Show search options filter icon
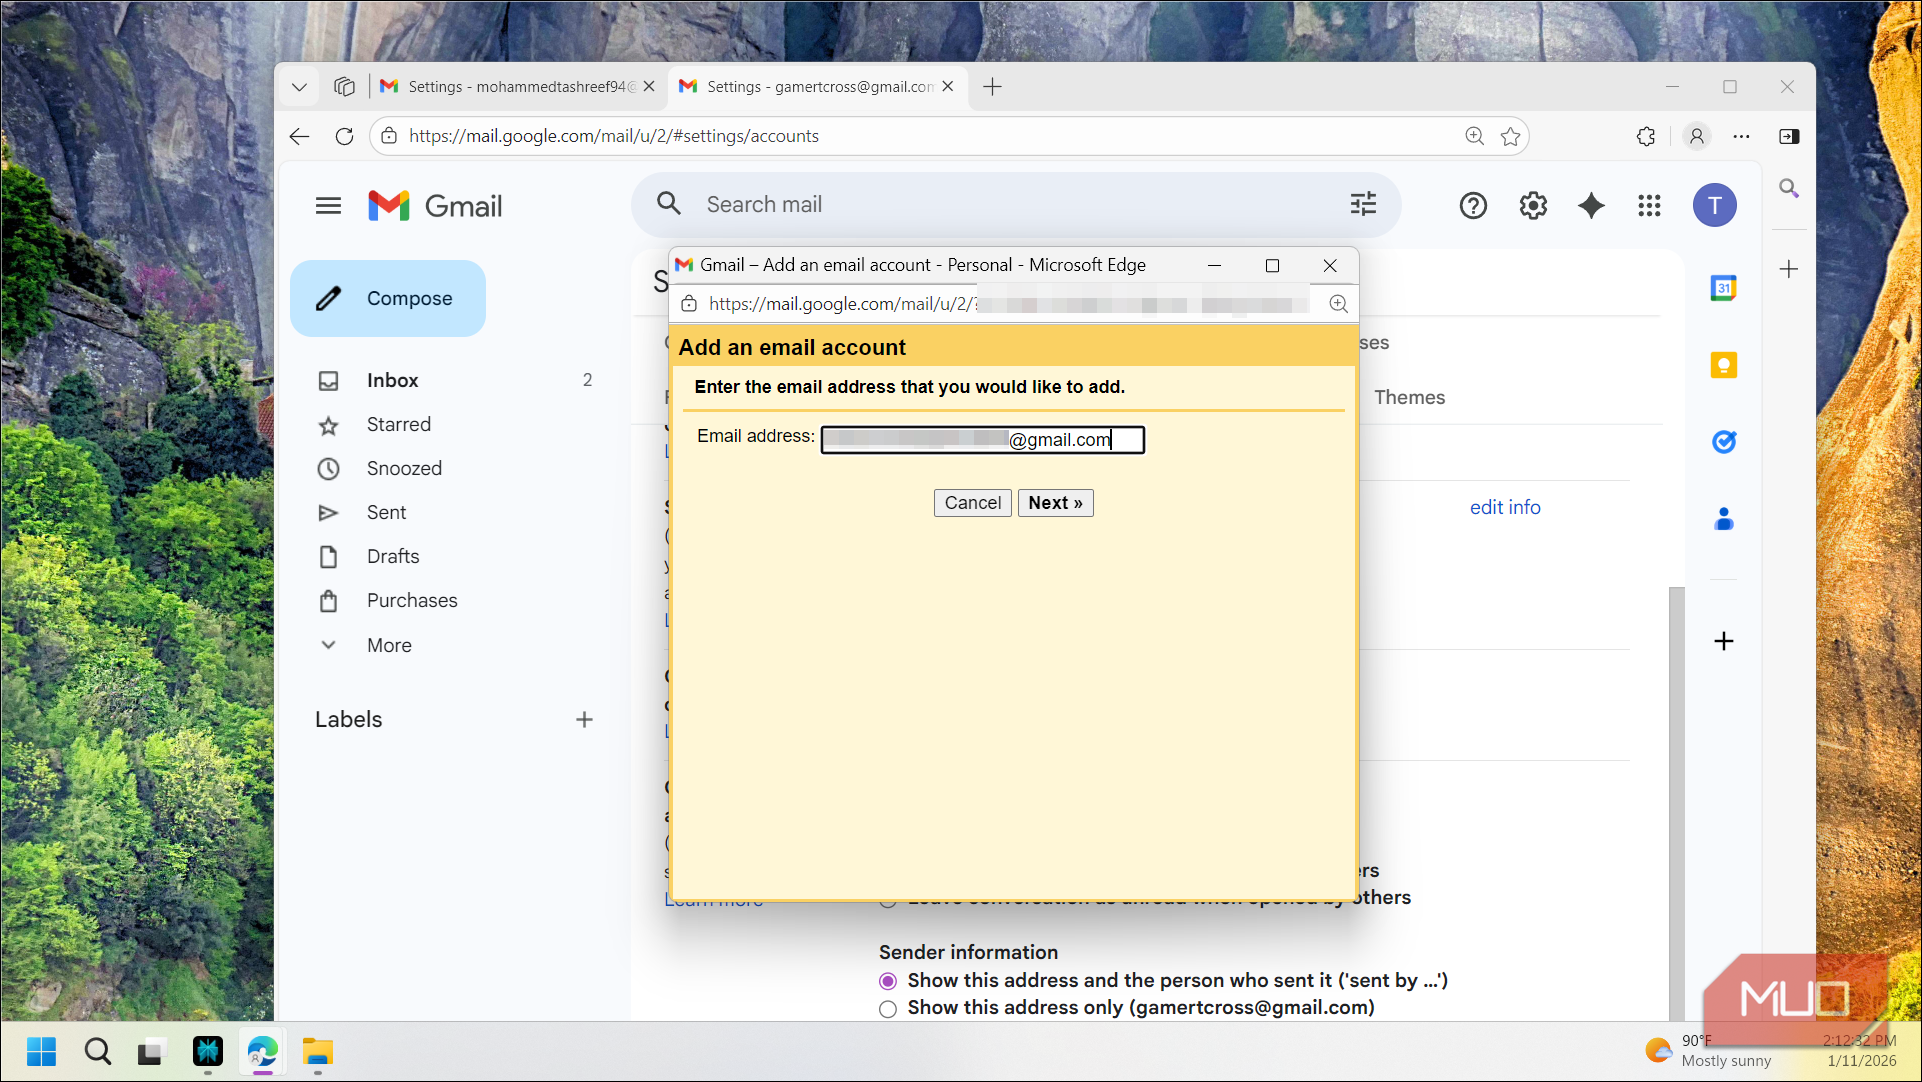1922x1082 pixels. pos(1363,205)
